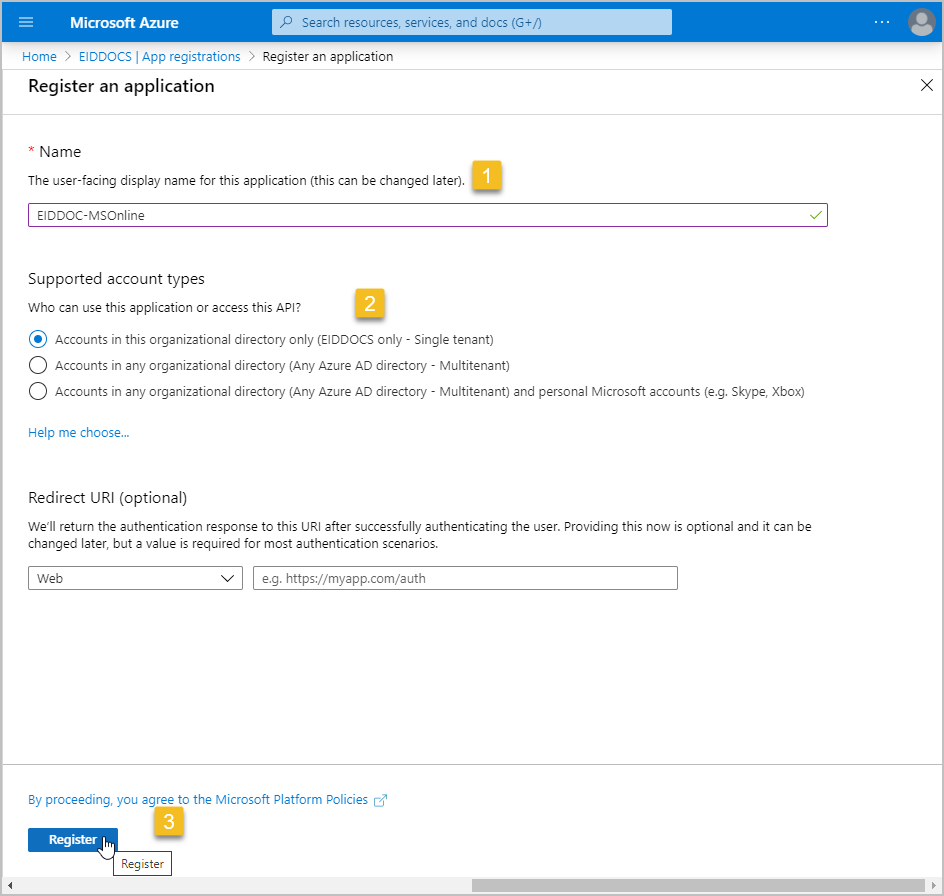Open the ellipsis more options menu

point(881,22)
